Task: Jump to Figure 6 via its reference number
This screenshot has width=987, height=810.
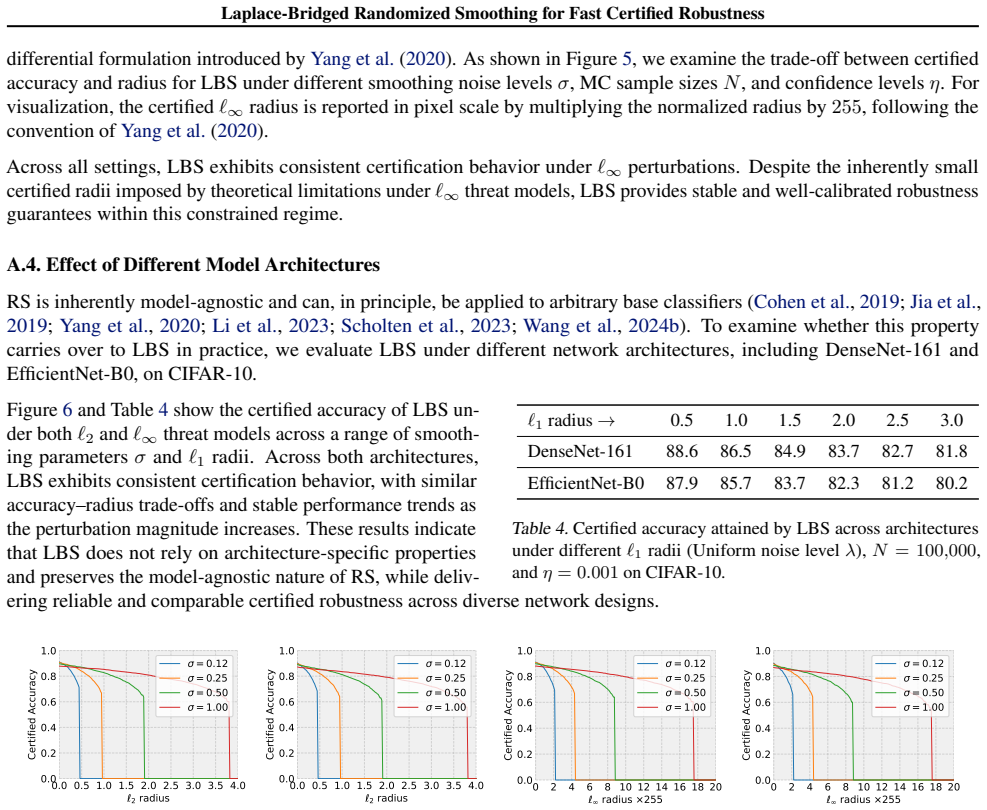Action: coord(67,410)
